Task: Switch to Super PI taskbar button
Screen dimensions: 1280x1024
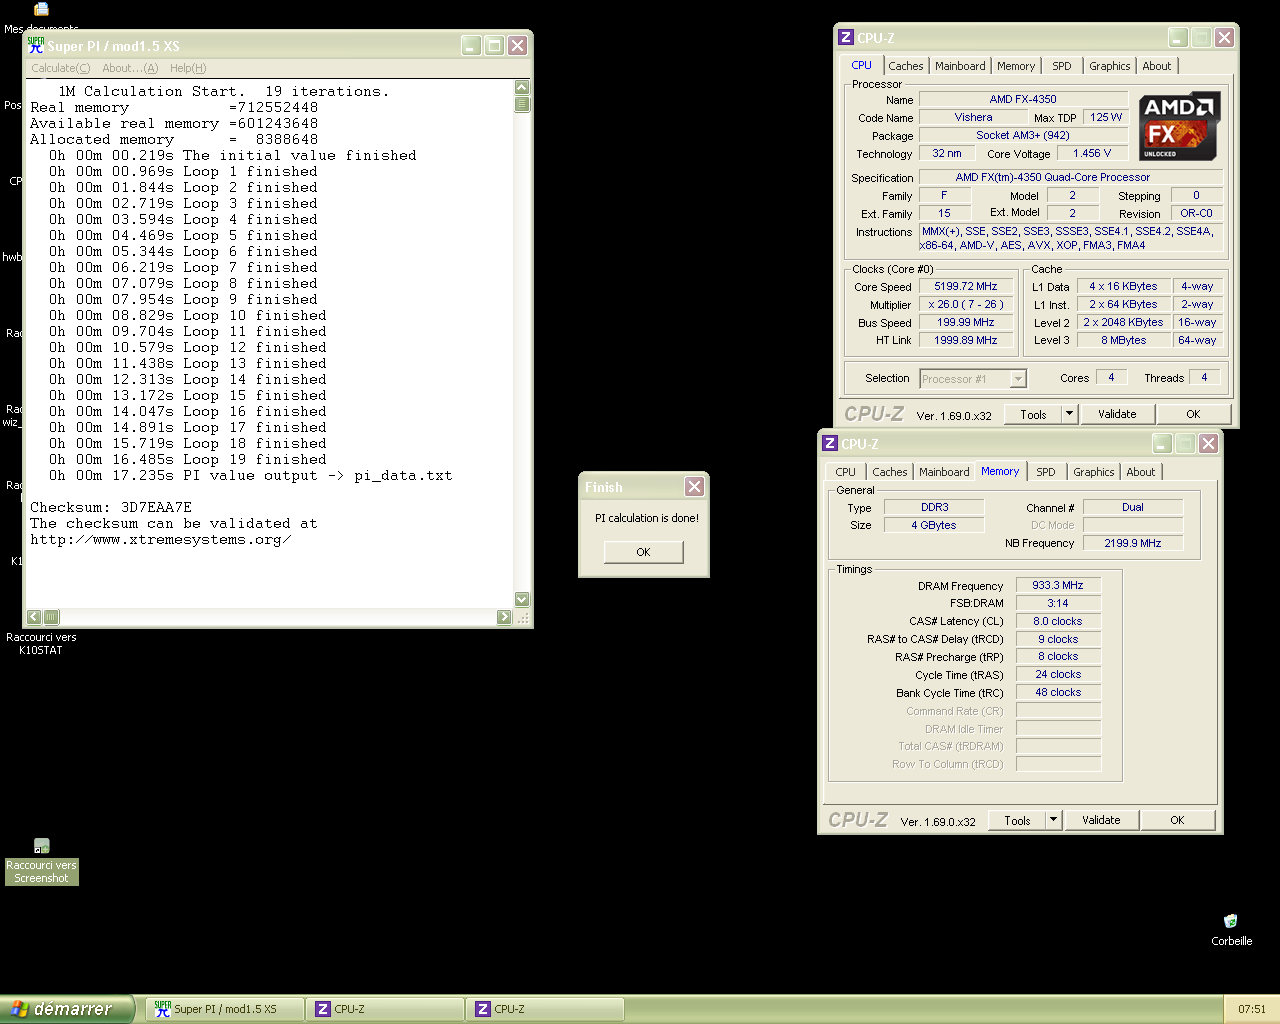Action: tap(225, 1009)
